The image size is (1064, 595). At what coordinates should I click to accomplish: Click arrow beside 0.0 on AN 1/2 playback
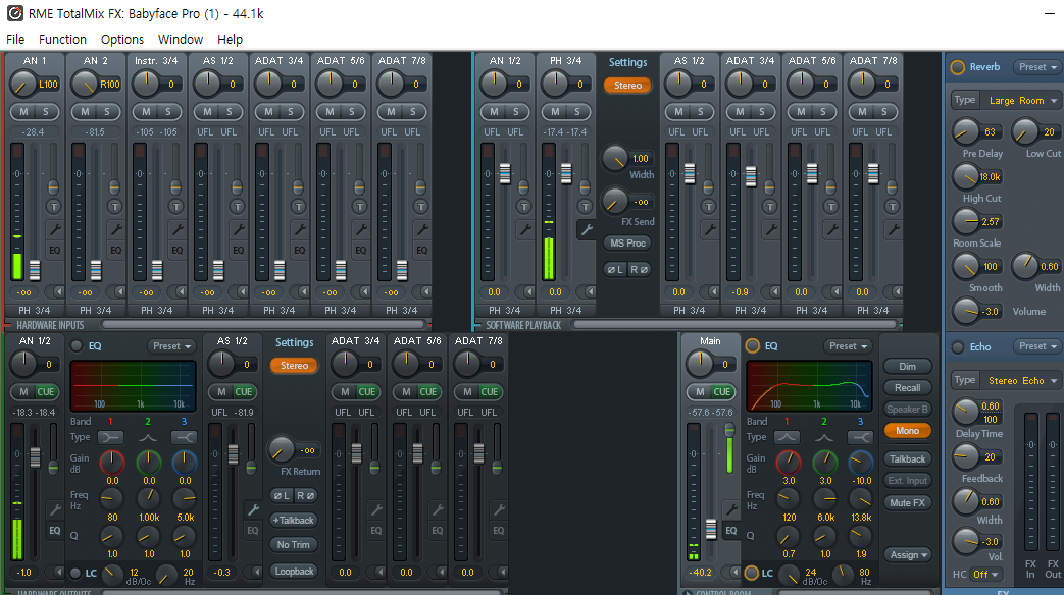528,292
